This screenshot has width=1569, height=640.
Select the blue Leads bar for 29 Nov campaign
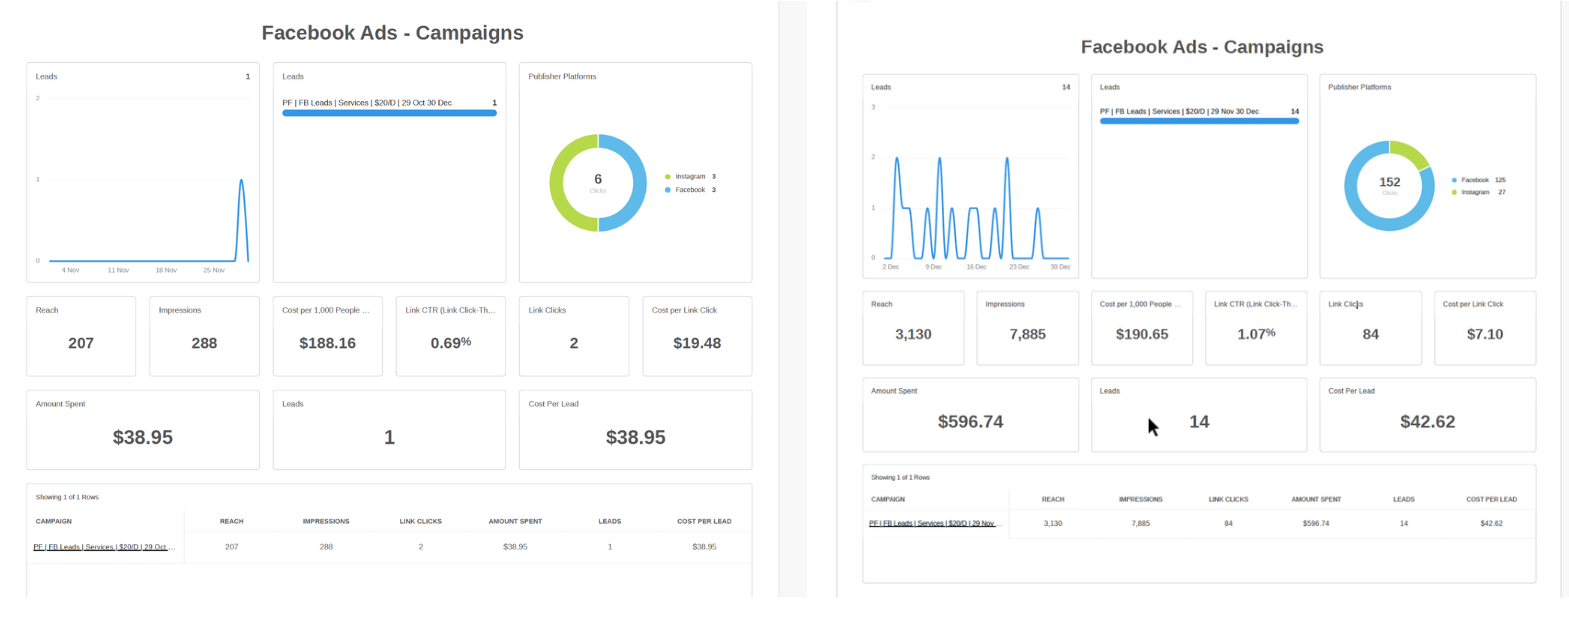point(1199,121)
